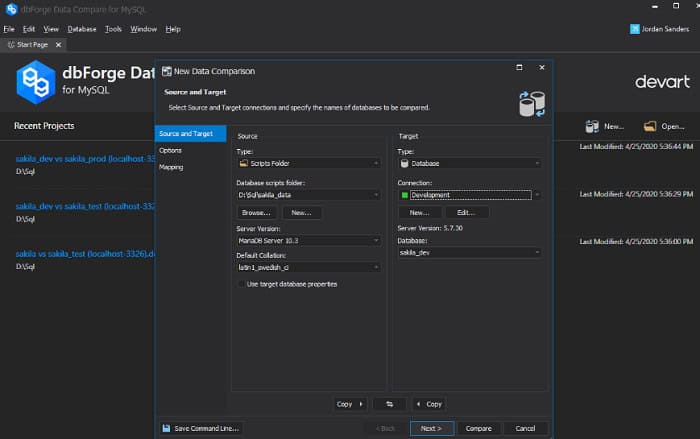The image size is (700, 439).
Task: Click the dbForge app logo in the title bar
Action: coord(11,9)
